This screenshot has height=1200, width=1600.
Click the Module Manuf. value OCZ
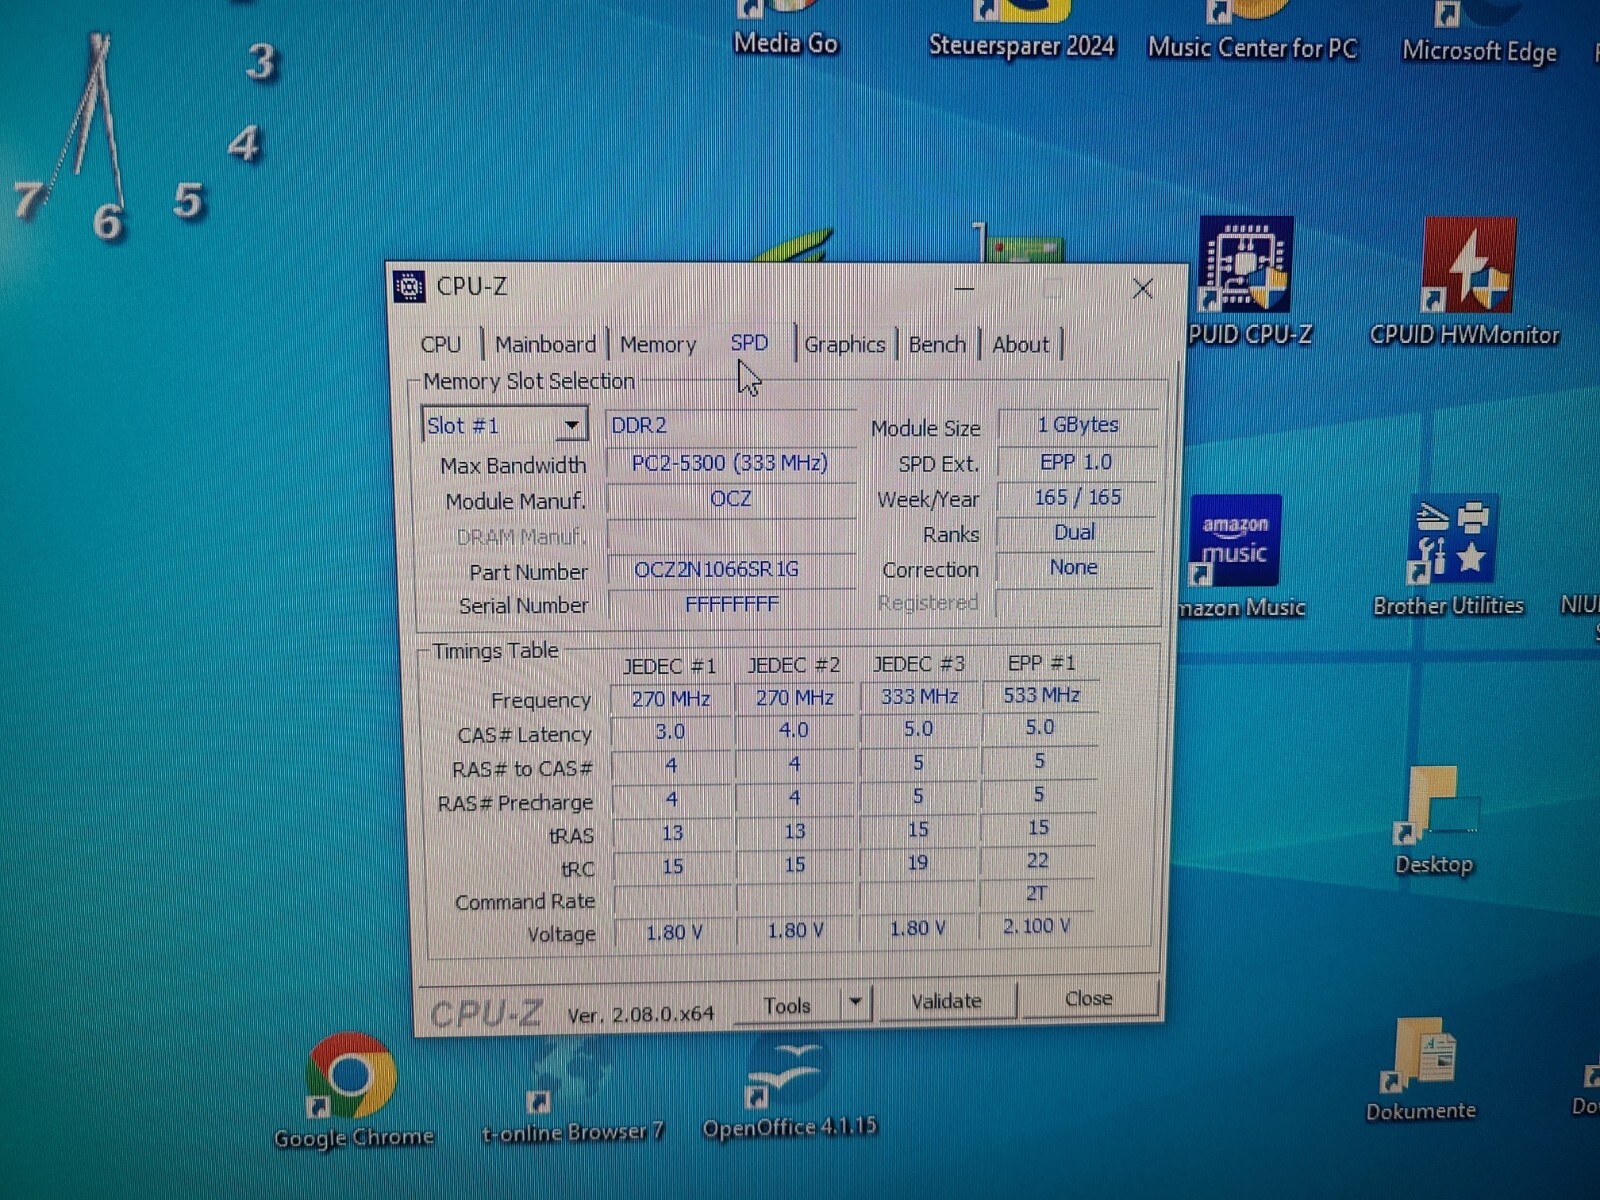pyautogui.click(x=731, y=498)
